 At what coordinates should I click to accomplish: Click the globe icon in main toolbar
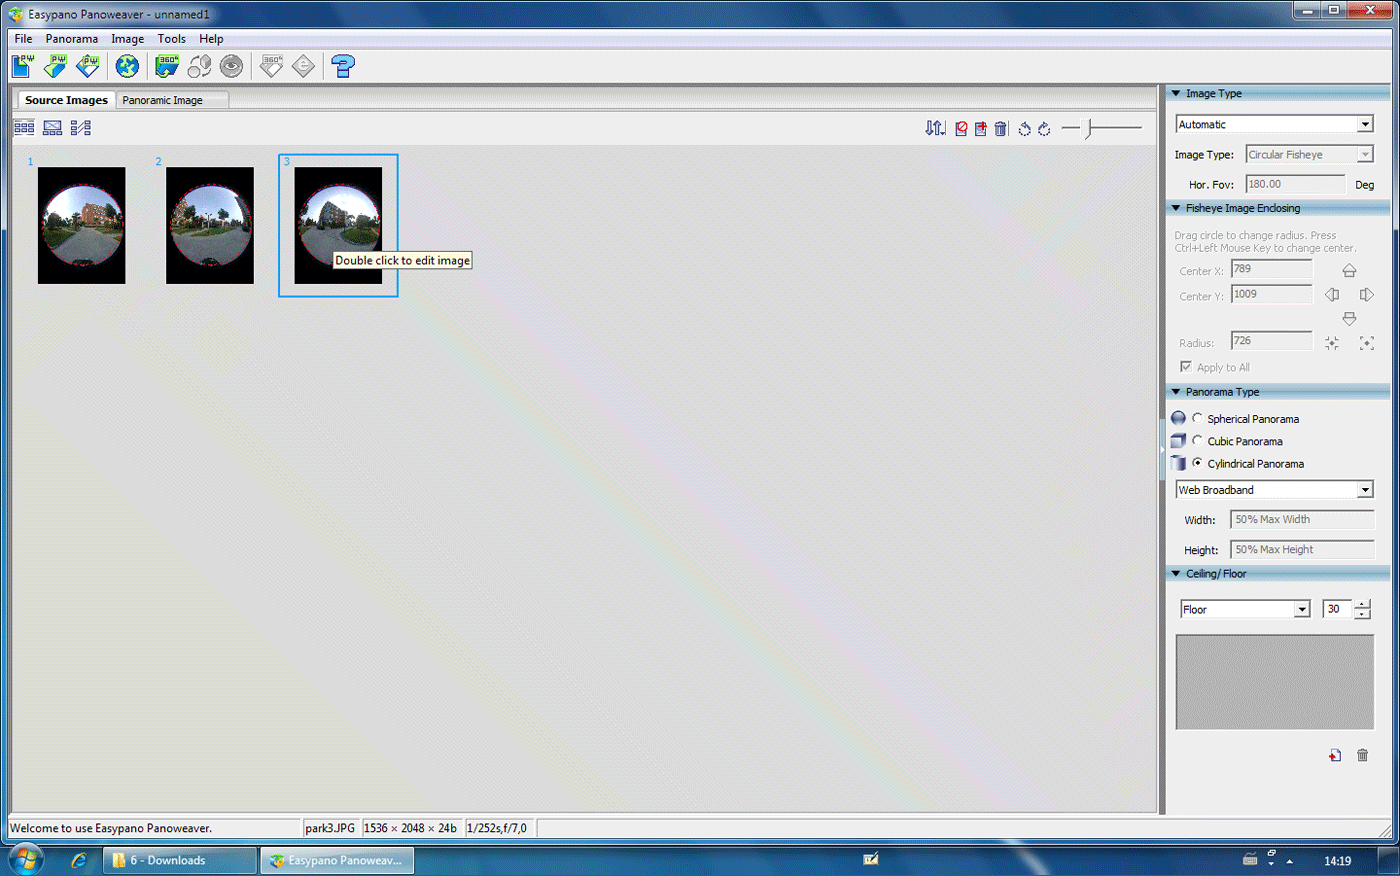pos(127,66)
